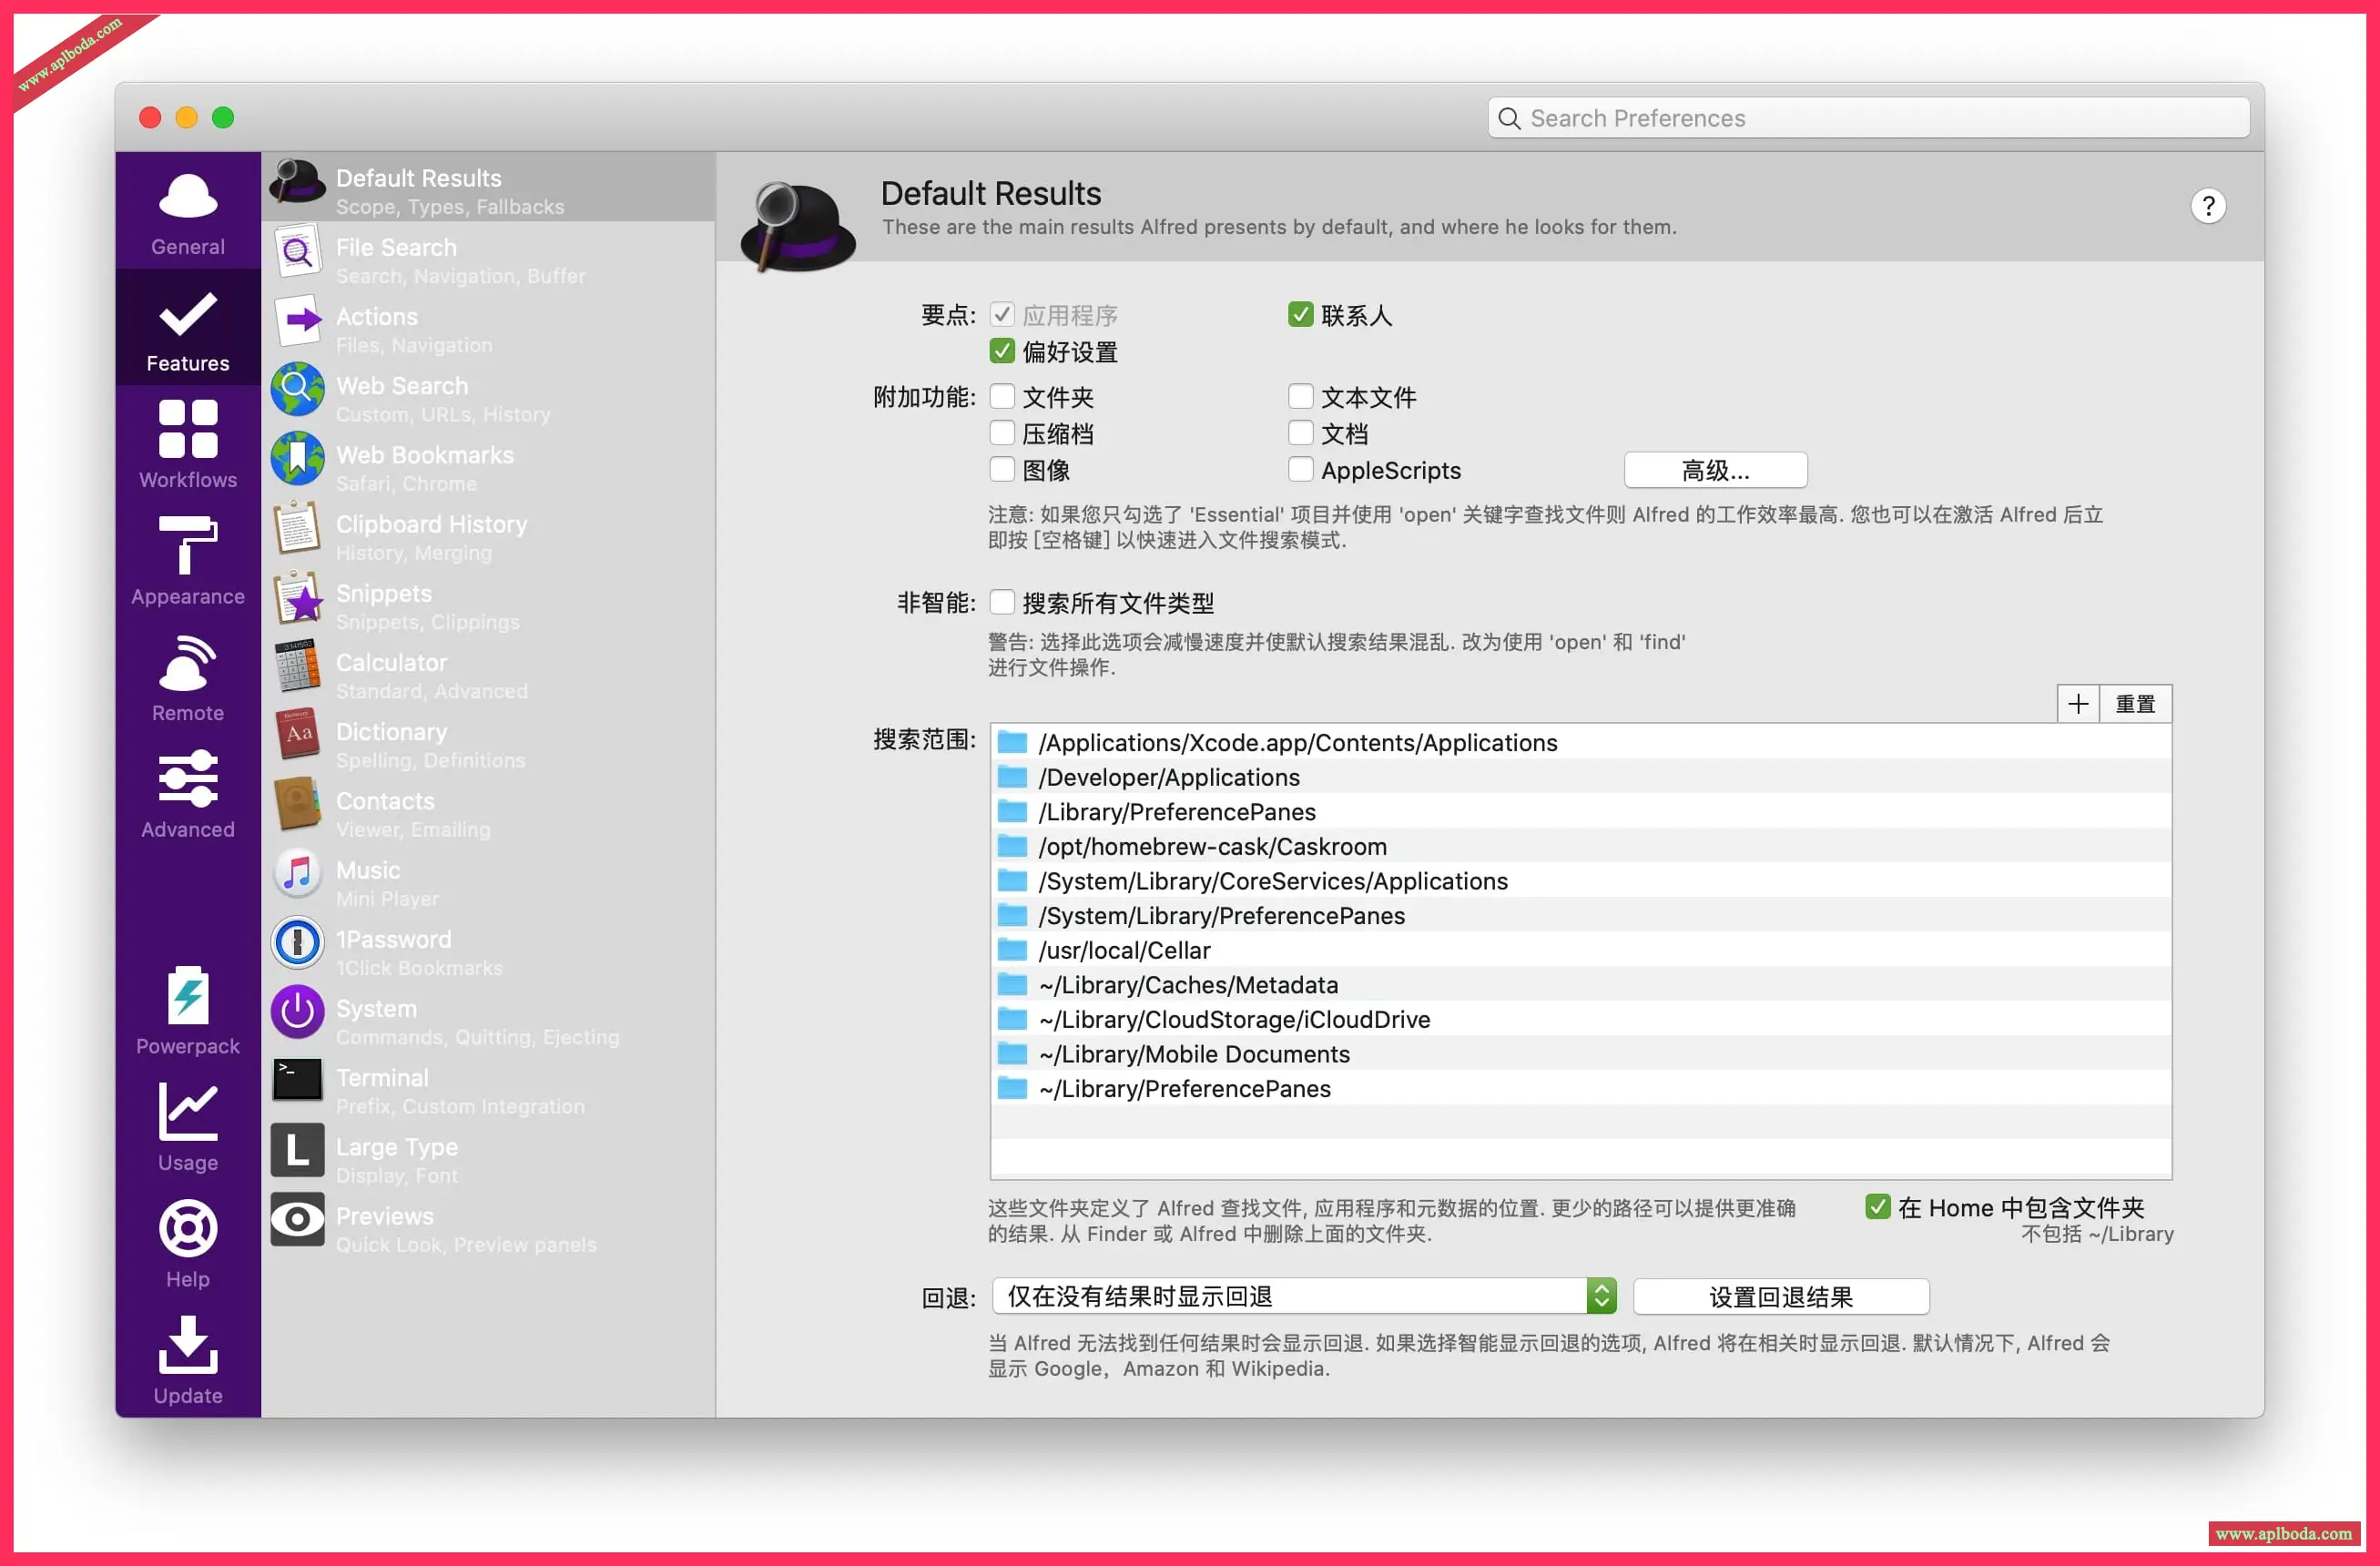Select the ~/Library/Mobile Documents row
Viewport: 2380px width, 1566px height.
[x=1580, y=1054]
